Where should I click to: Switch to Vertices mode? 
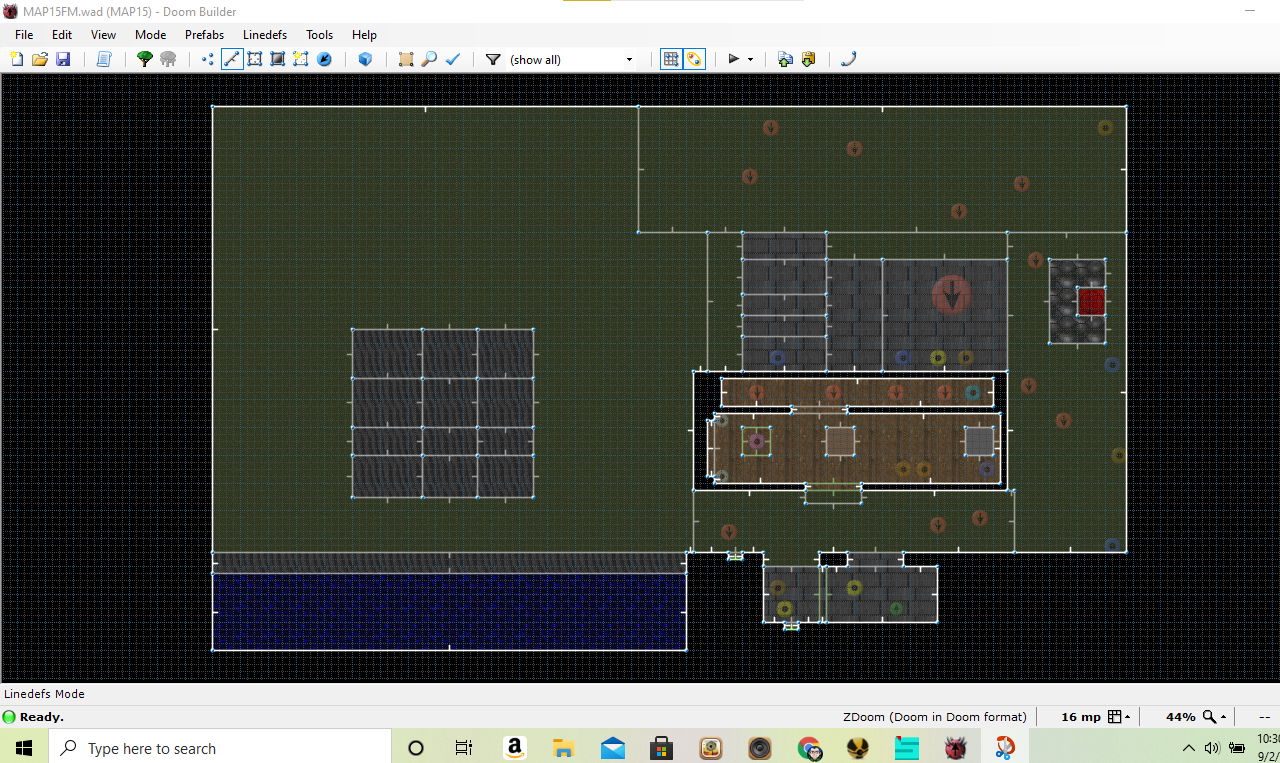click(208, 59)
